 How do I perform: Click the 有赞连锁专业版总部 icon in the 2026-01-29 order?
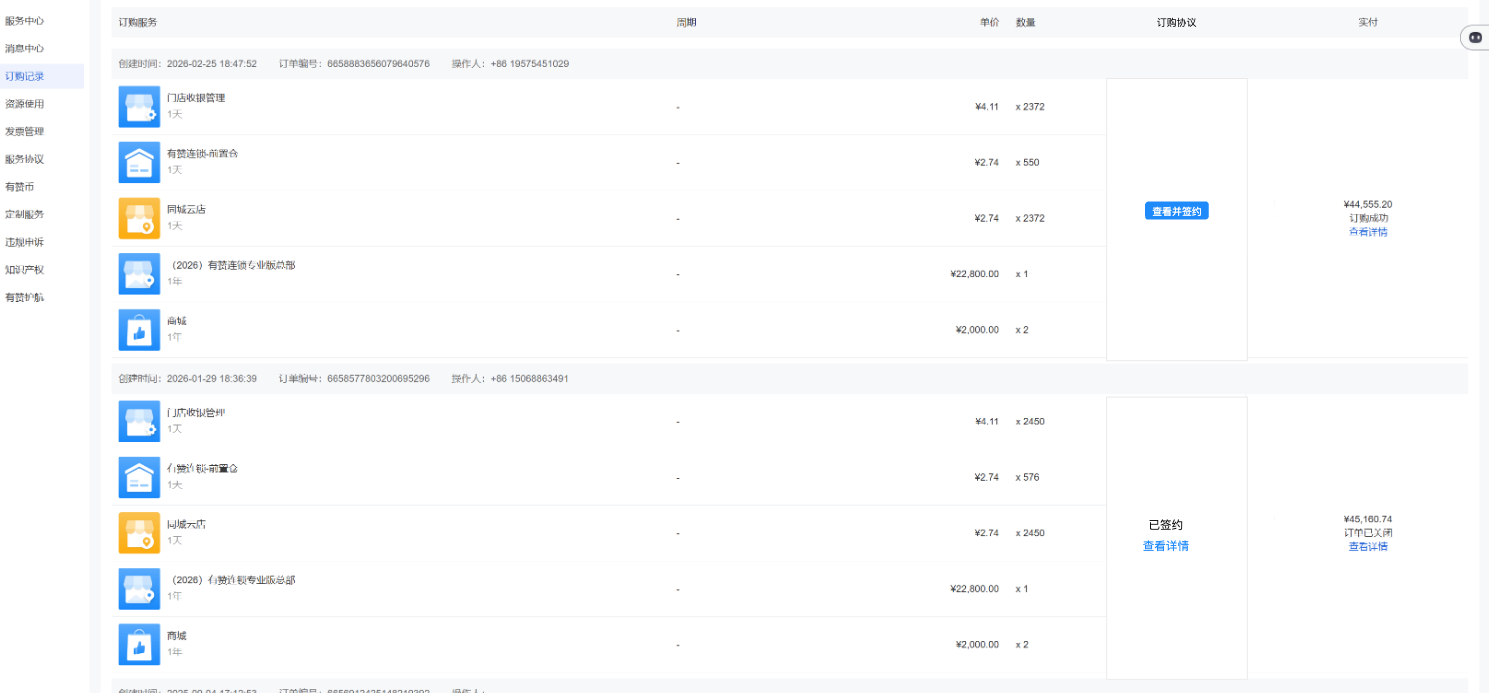coord(139,589)
